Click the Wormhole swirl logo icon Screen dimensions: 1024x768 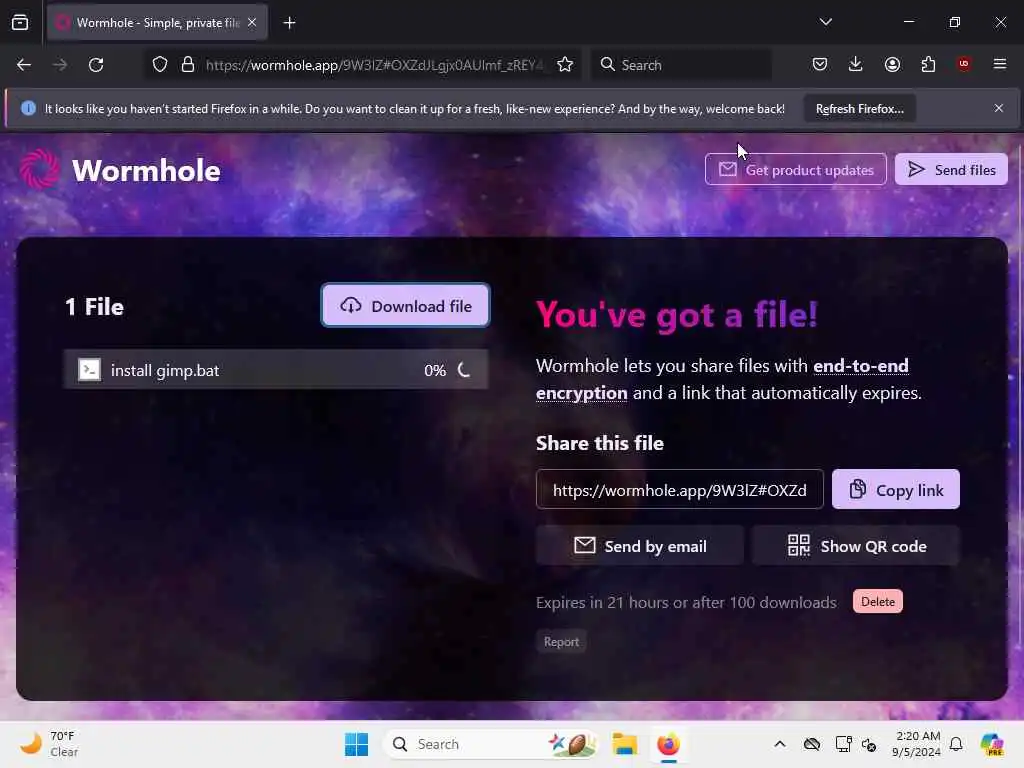point(40,169)
